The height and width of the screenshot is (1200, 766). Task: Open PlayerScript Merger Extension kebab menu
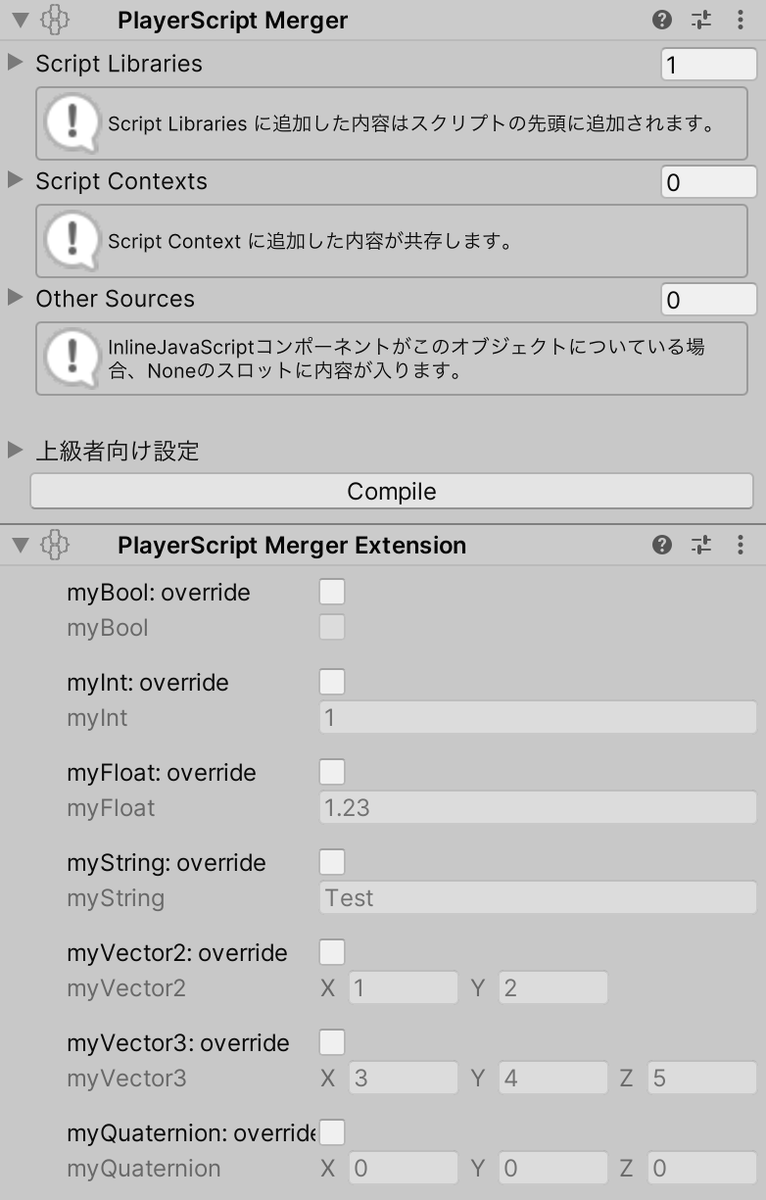coord(740,545)
